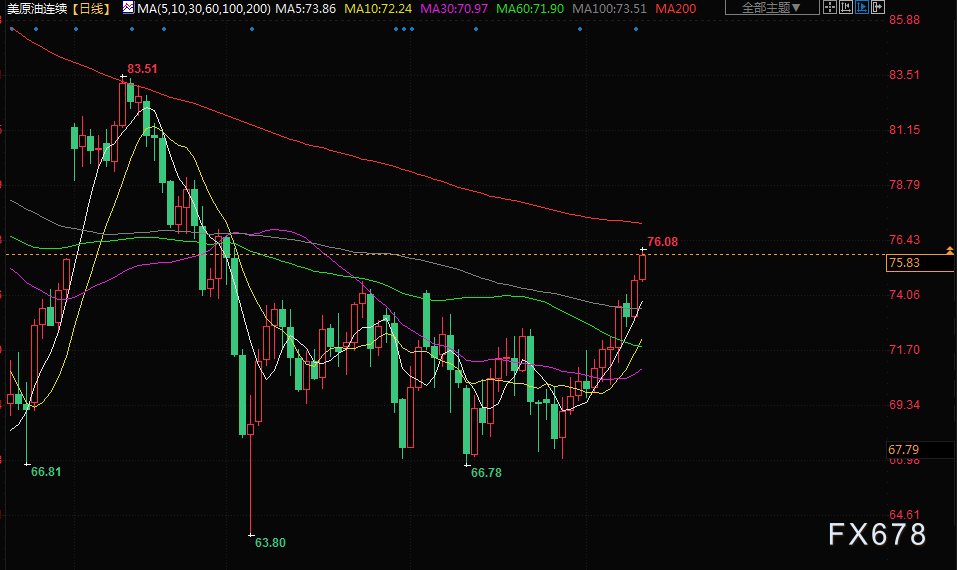
Task: Click the horizontal range compress icon
Action: 845,7
